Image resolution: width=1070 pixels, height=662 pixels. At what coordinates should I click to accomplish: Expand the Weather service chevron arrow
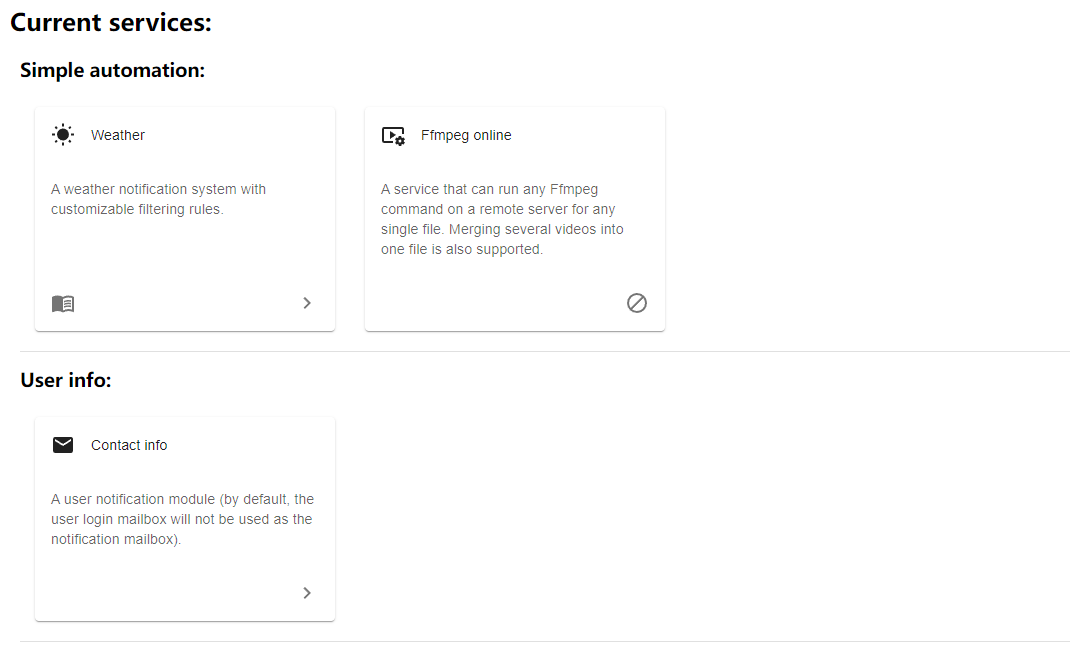(x=307, y=303)
